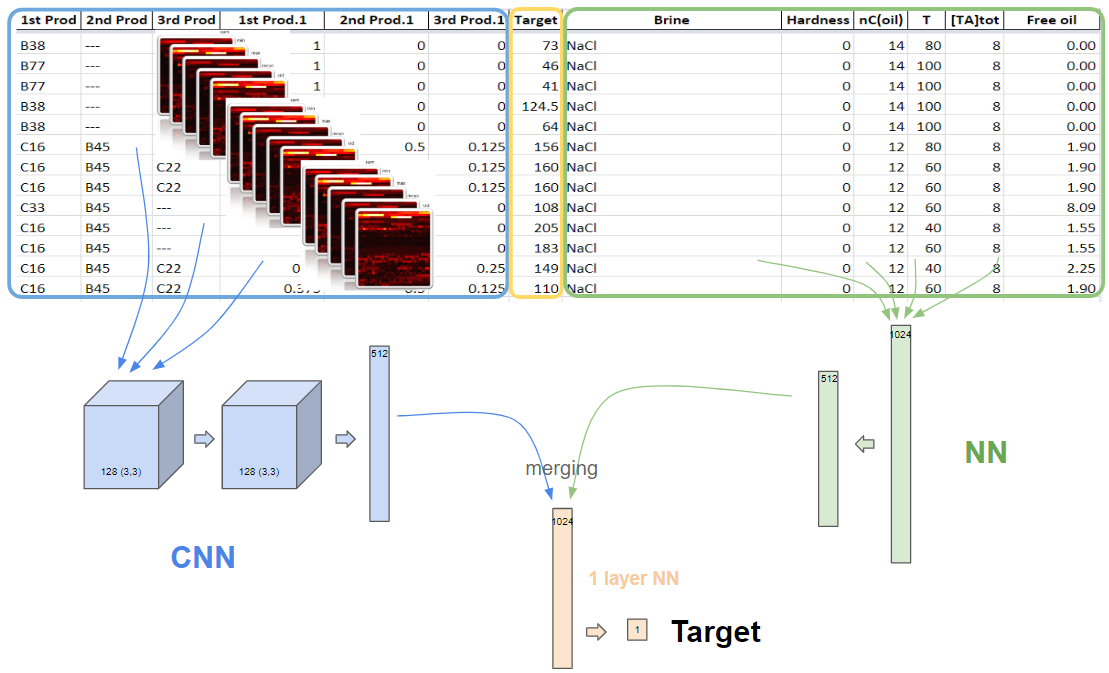The height and width of the screenshot is (673, 1109).
Task: Click the B38 cell in the row with Target 73
Action: 48,45
